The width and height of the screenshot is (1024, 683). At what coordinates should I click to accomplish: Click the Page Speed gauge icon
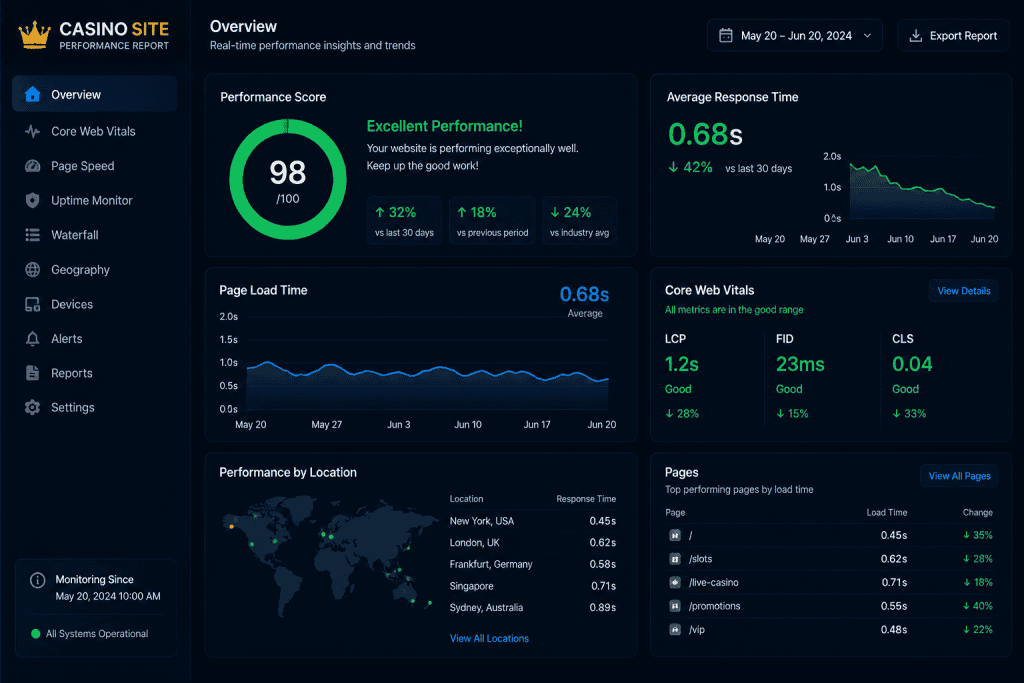coord(33,166)
